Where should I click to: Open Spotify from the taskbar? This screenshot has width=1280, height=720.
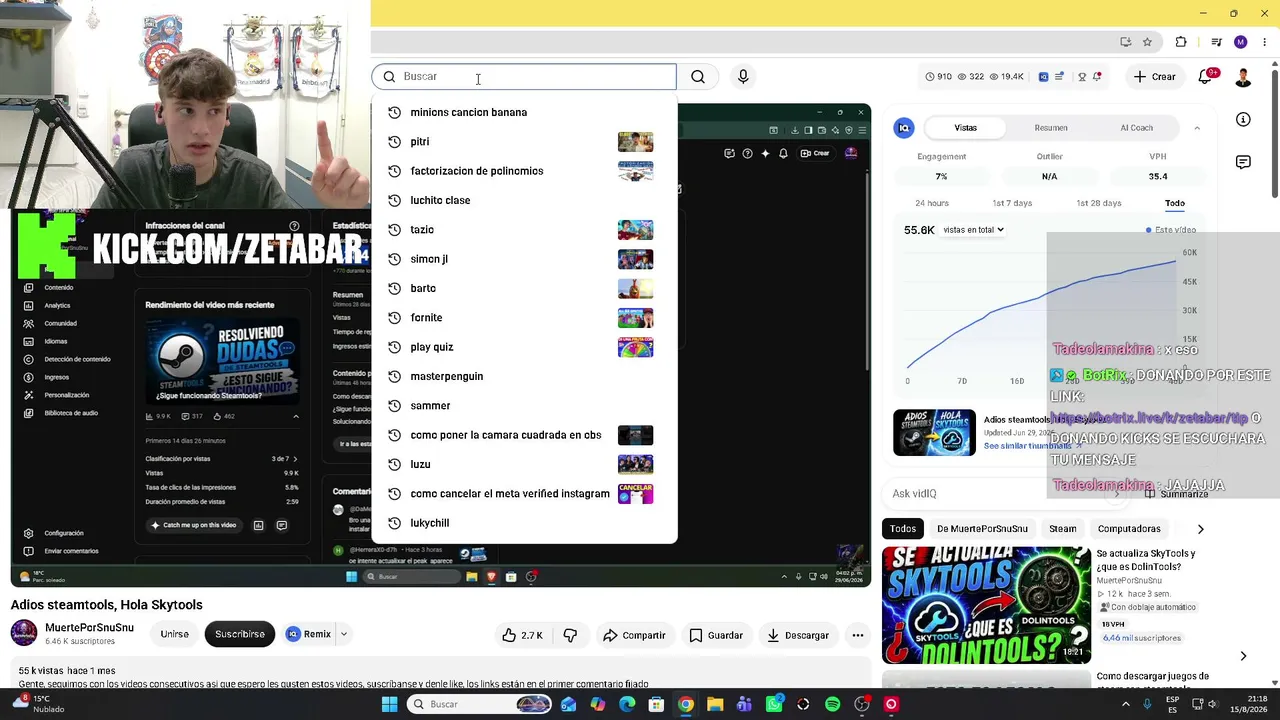(833, 704)
